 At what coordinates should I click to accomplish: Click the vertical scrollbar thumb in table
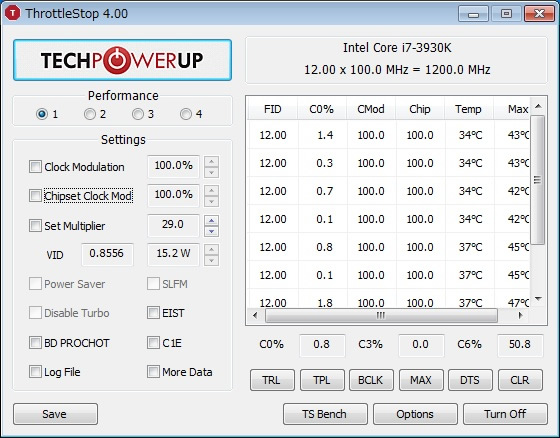pyautogui.click(x=538, y=180)
